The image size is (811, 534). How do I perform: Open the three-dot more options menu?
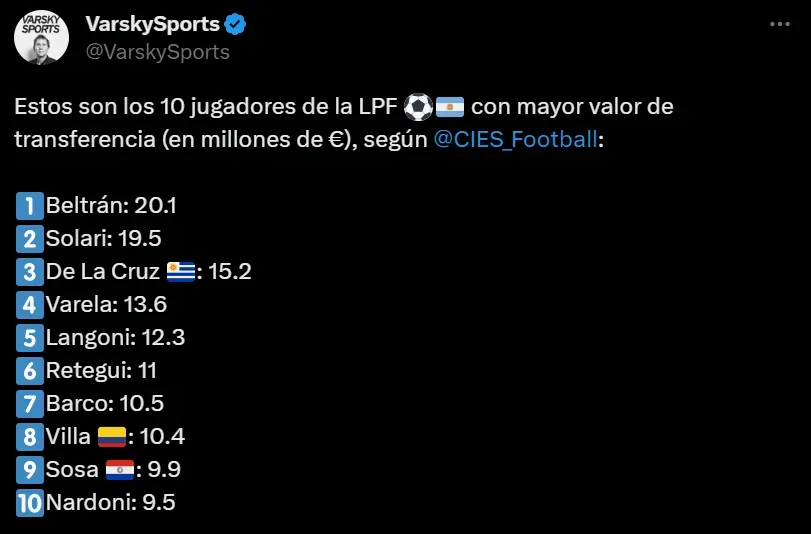(781, 24)
